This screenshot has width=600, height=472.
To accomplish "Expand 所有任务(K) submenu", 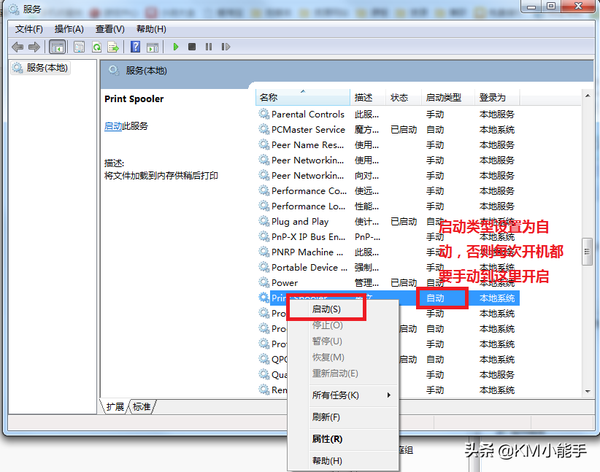I will pyautogui.click(x=341, y=395).
